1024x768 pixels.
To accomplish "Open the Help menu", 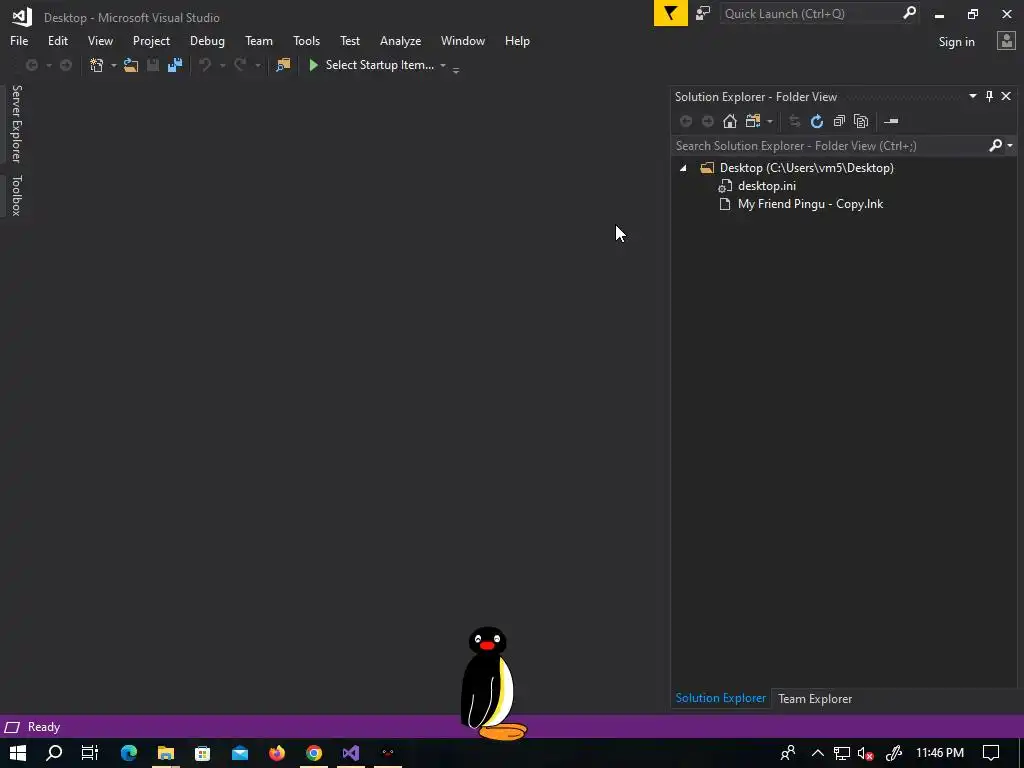I will [517, 41].
